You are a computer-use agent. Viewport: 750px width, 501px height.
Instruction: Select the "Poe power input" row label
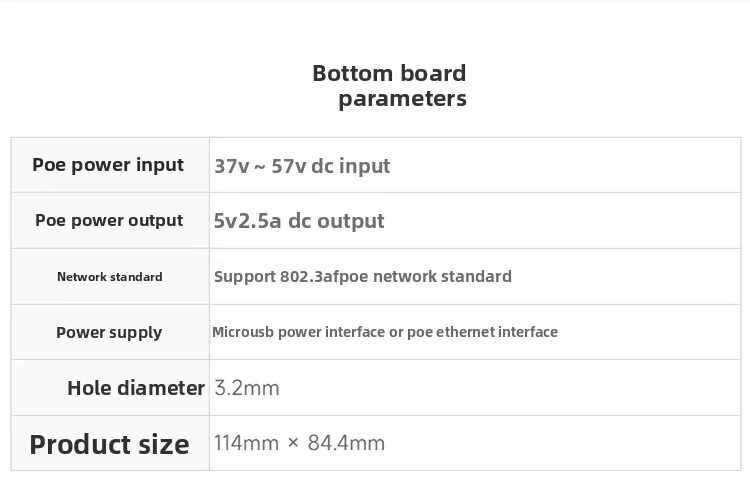(108, 165)
